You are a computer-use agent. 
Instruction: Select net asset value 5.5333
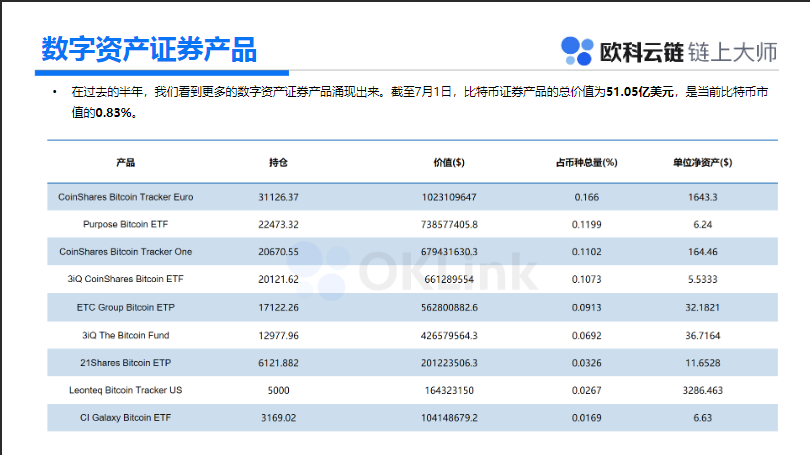[703, 279]
